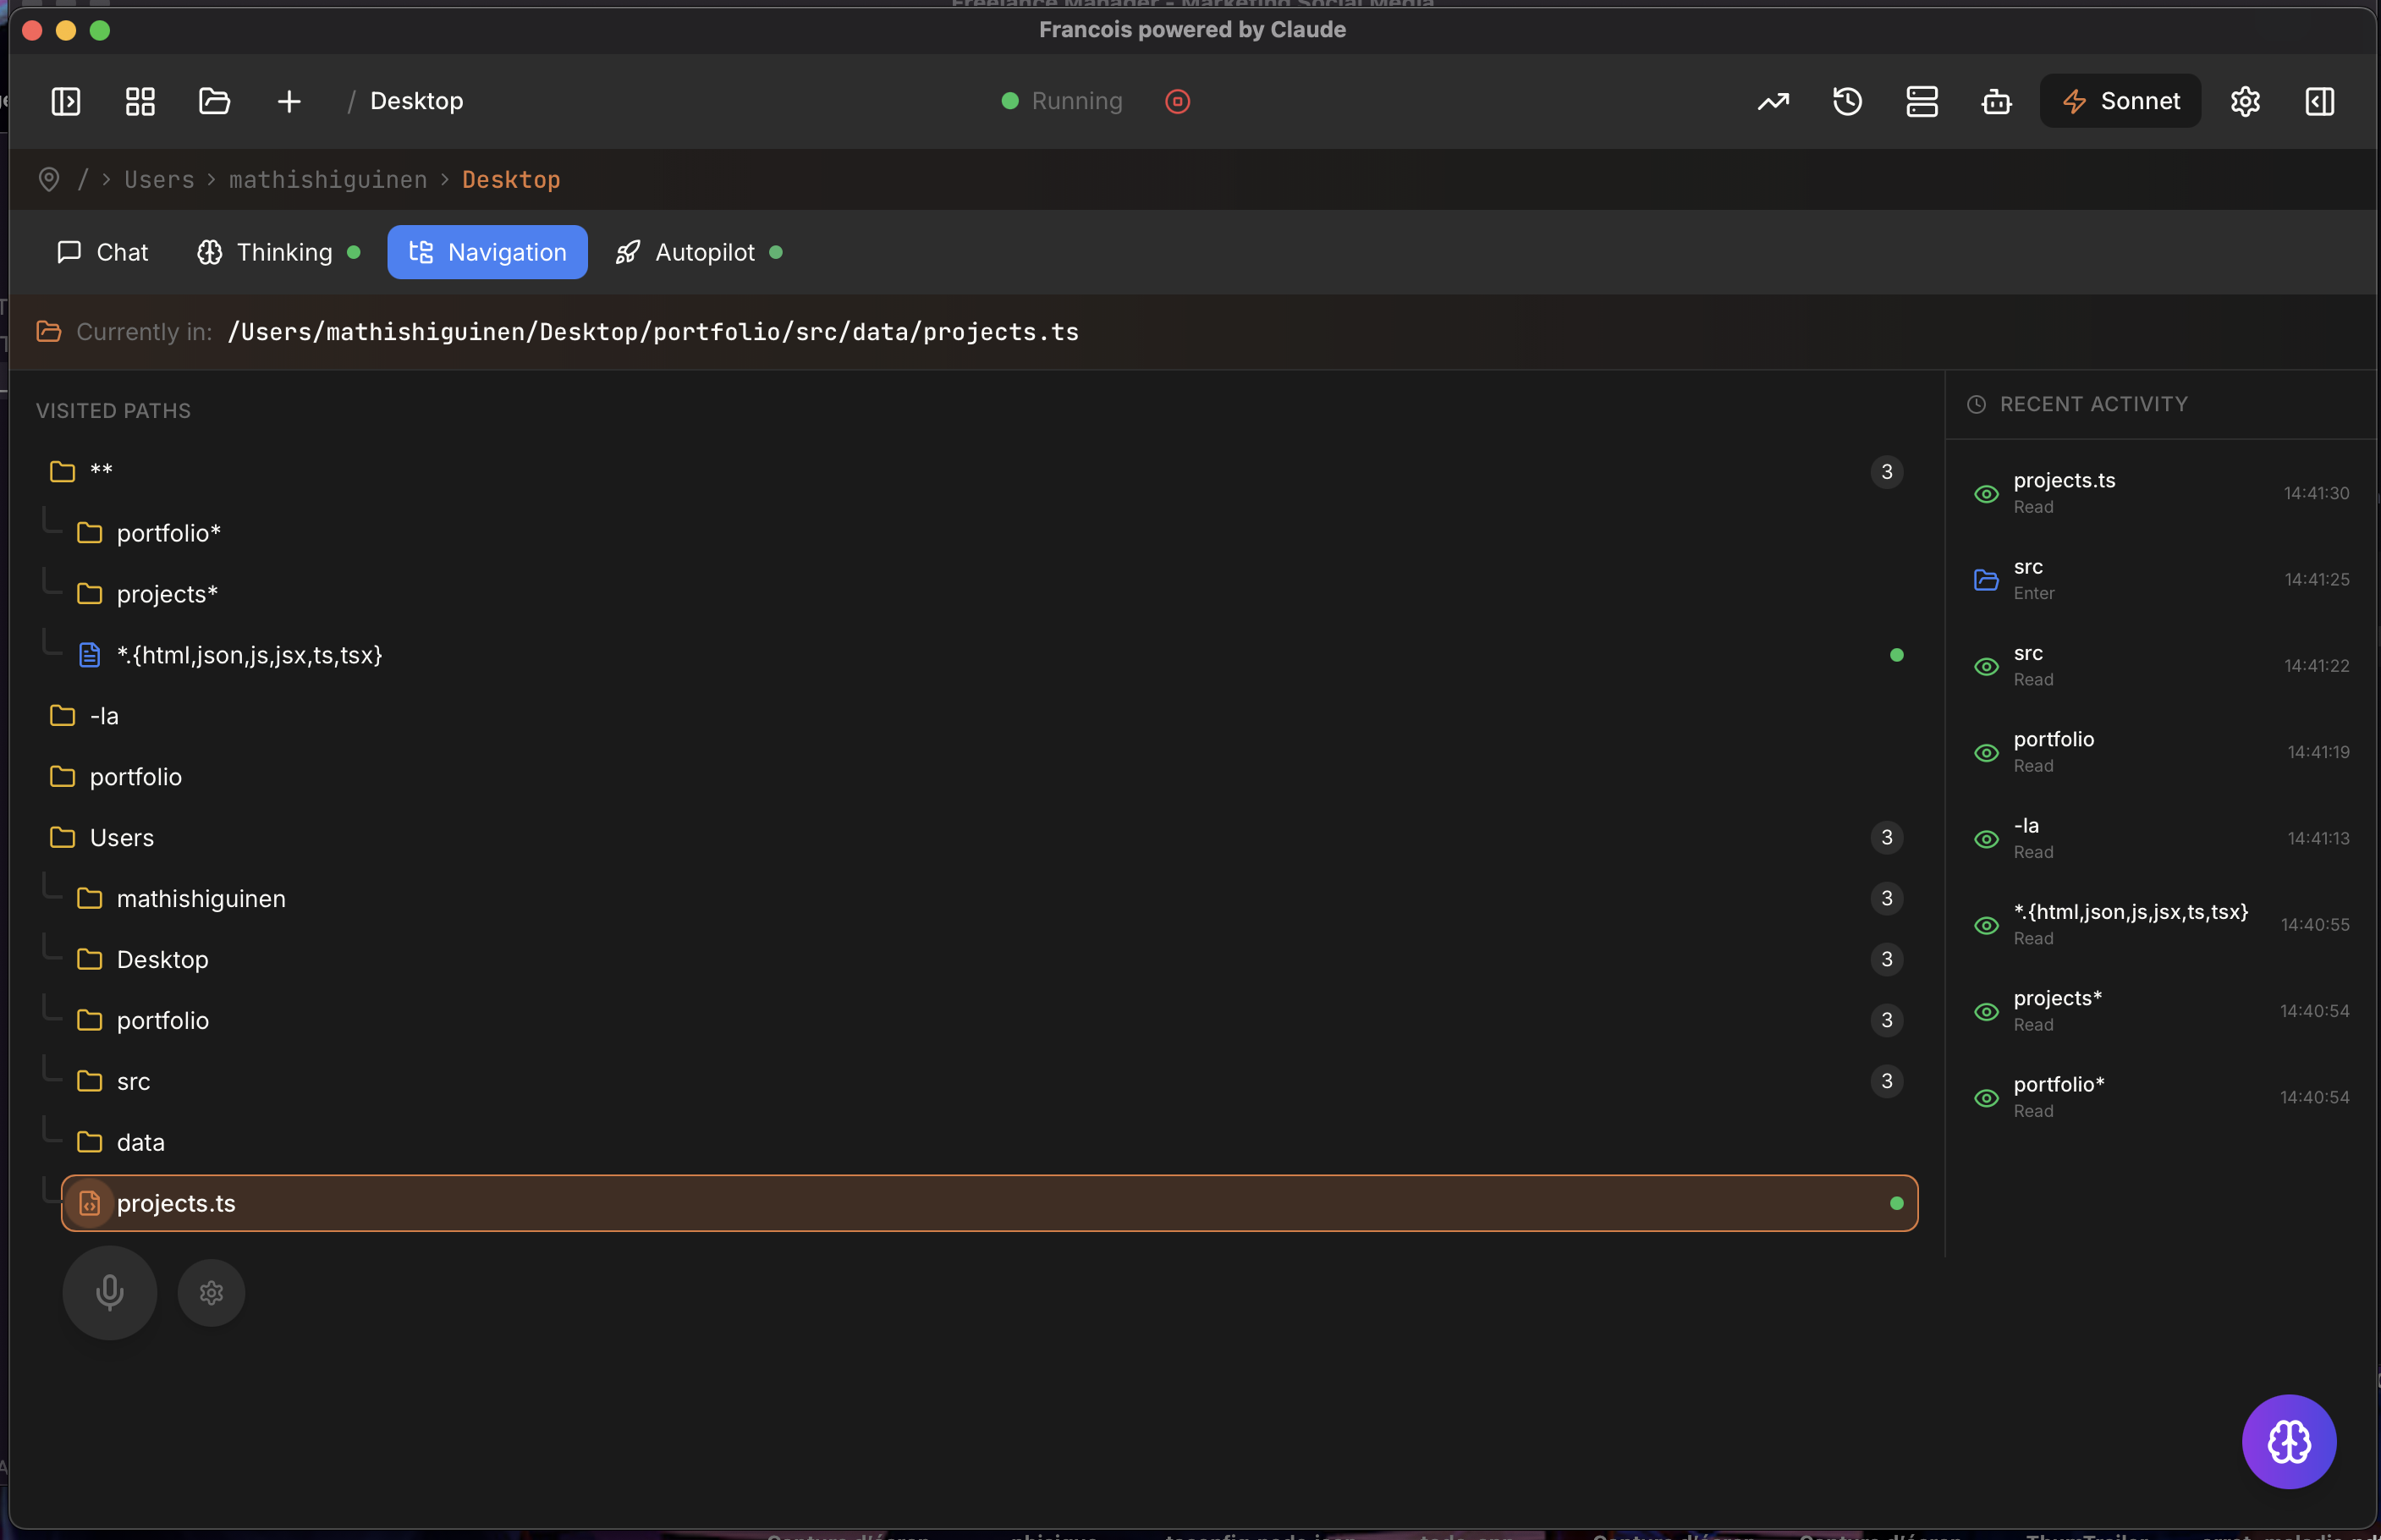
Task: Click eye icon beside projects.ts activity
Action: (x=1986, y=494)
